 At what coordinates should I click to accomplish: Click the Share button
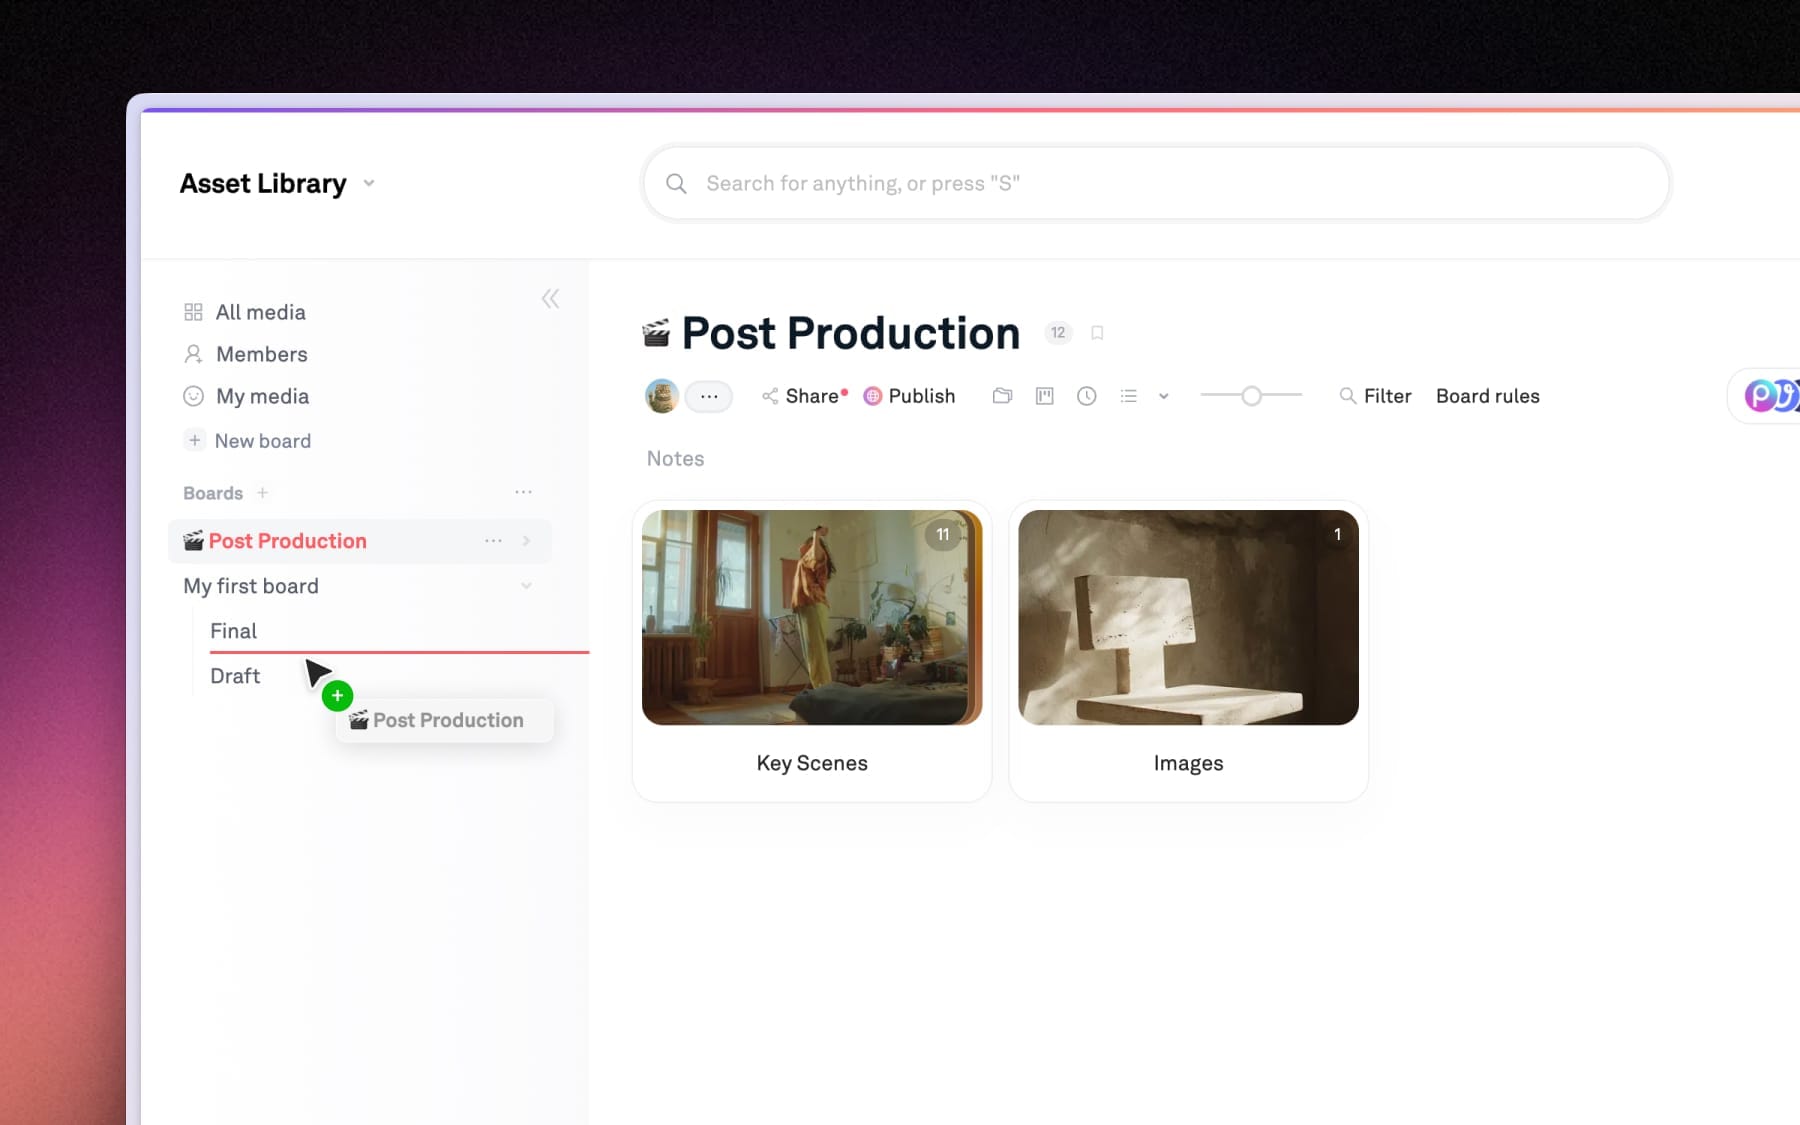click(803, 396)
